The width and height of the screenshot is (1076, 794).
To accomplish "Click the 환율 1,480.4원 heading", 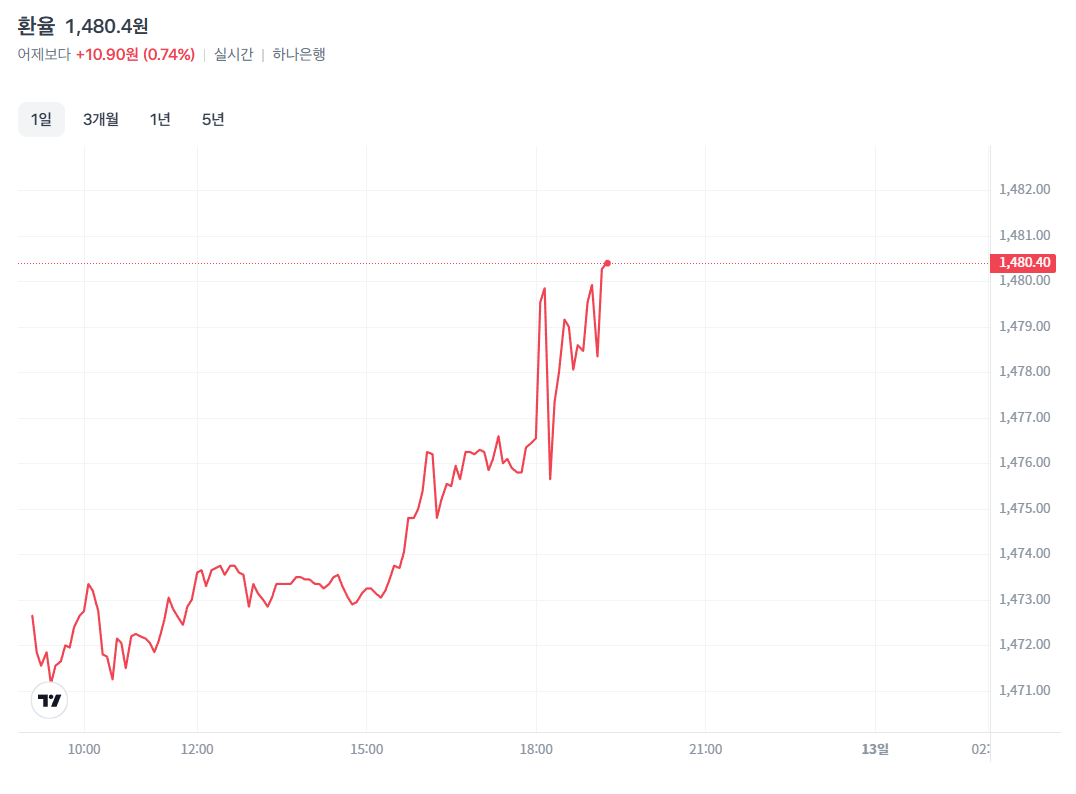I will (83, 26).
